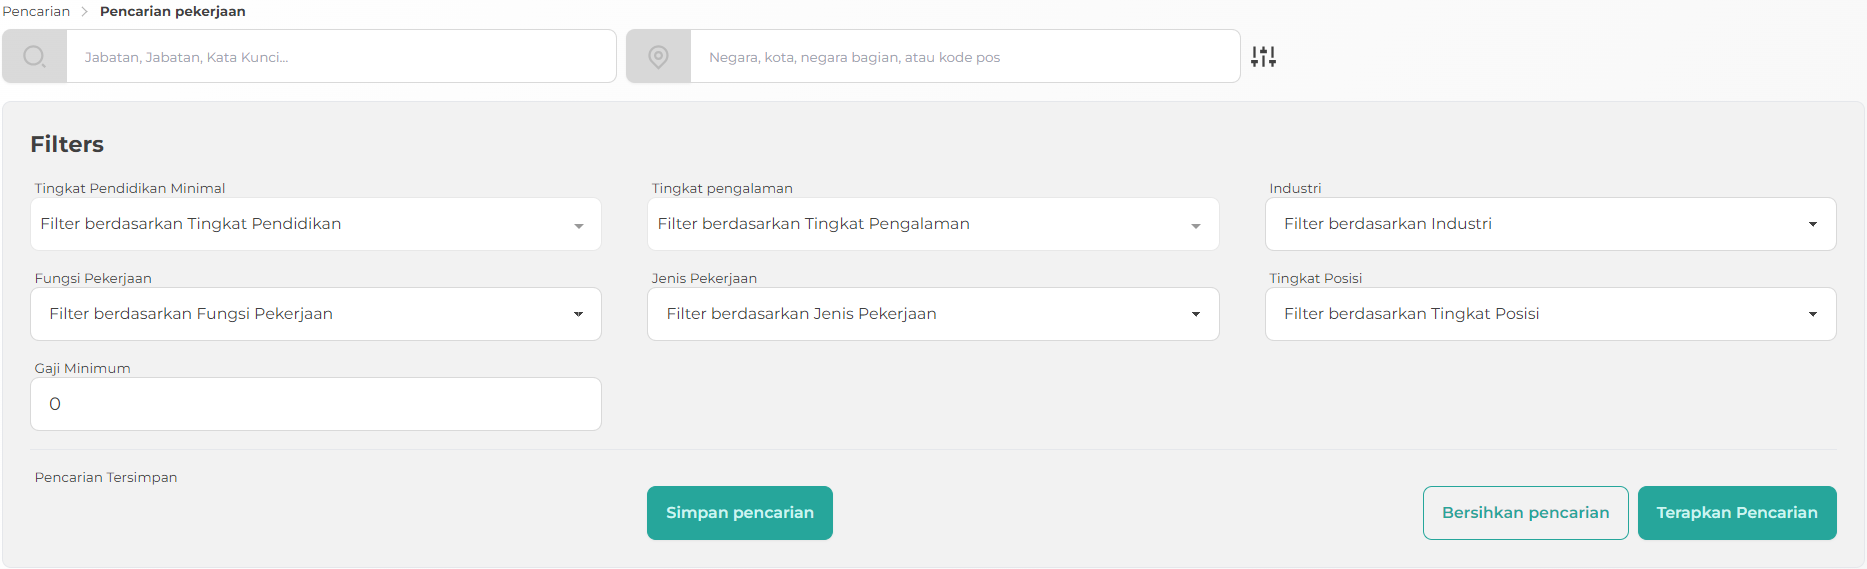This screenshot has width=1867, height=569.
Task: Click arrow on Industri dropdown
Action: [1812, 224]
